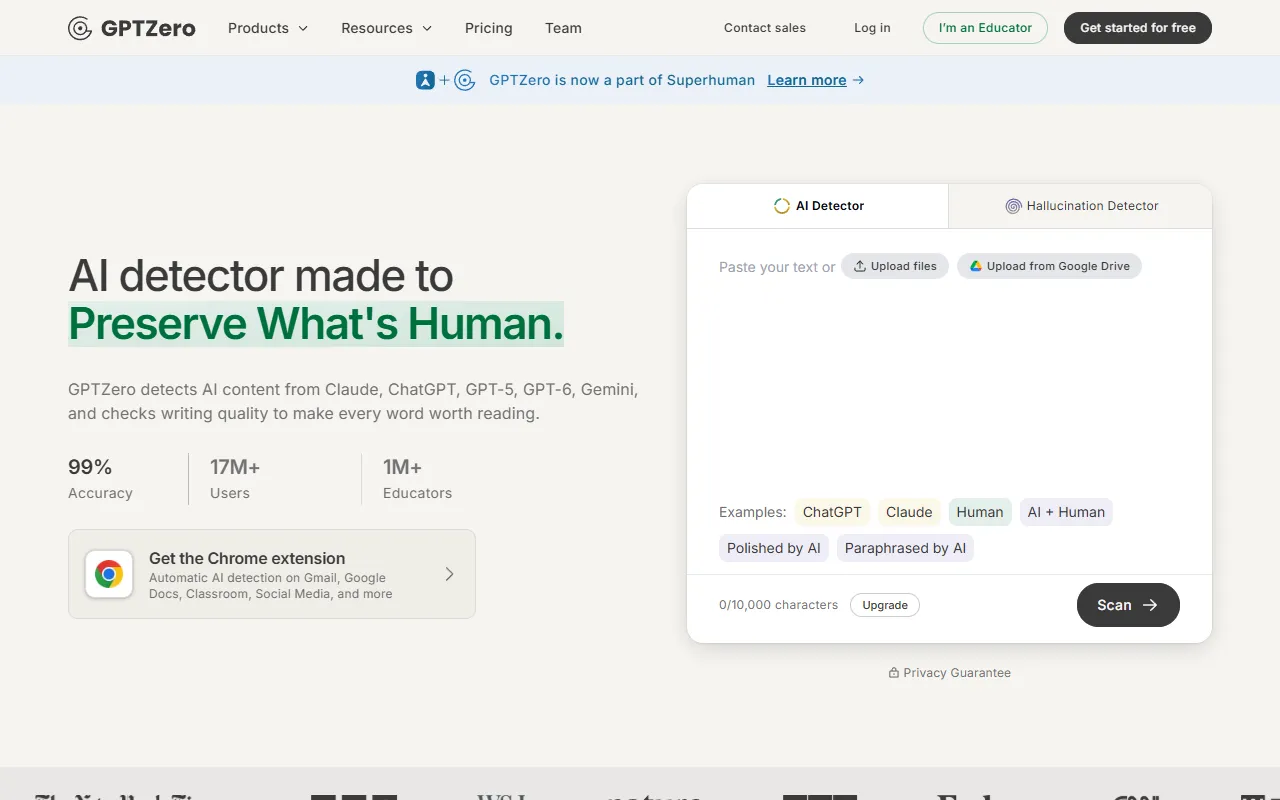
Task: Load the Human example text
Action: coord(980,512)
